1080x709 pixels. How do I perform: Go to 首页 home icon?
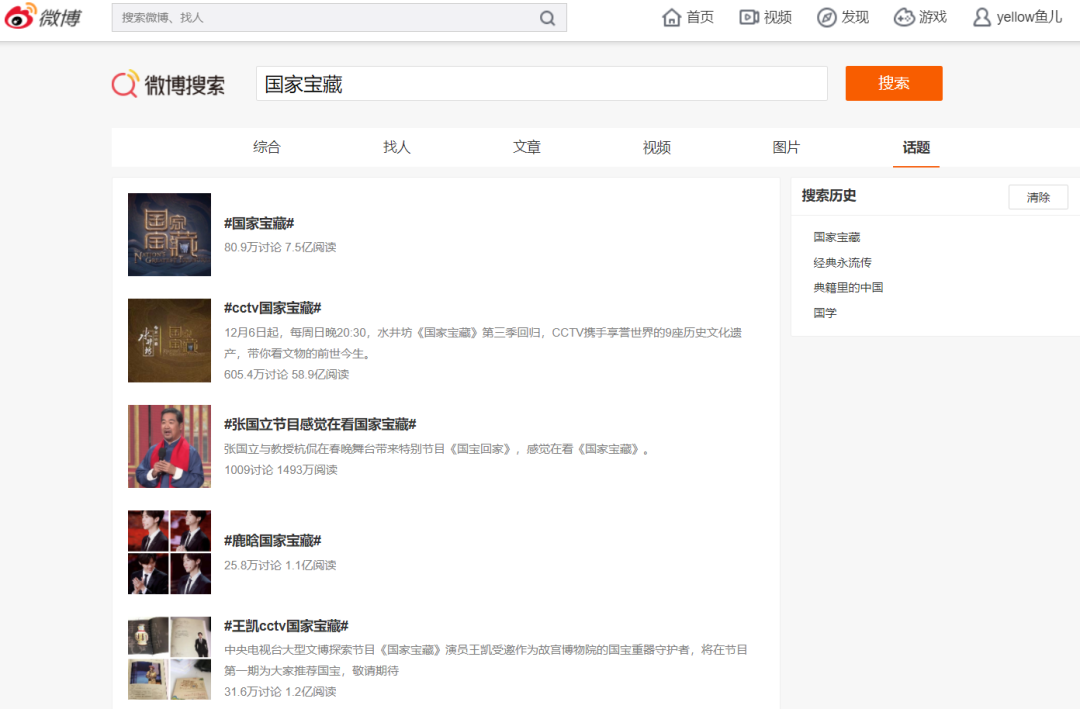point(672,17)
